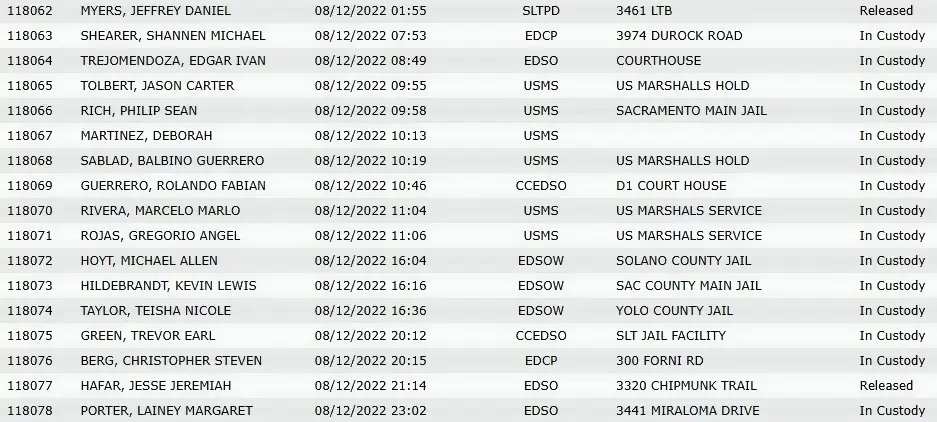937x422 pixels.
Task: Click the name Hoyt, Michael Allen
Action: [x=149, y=261]
